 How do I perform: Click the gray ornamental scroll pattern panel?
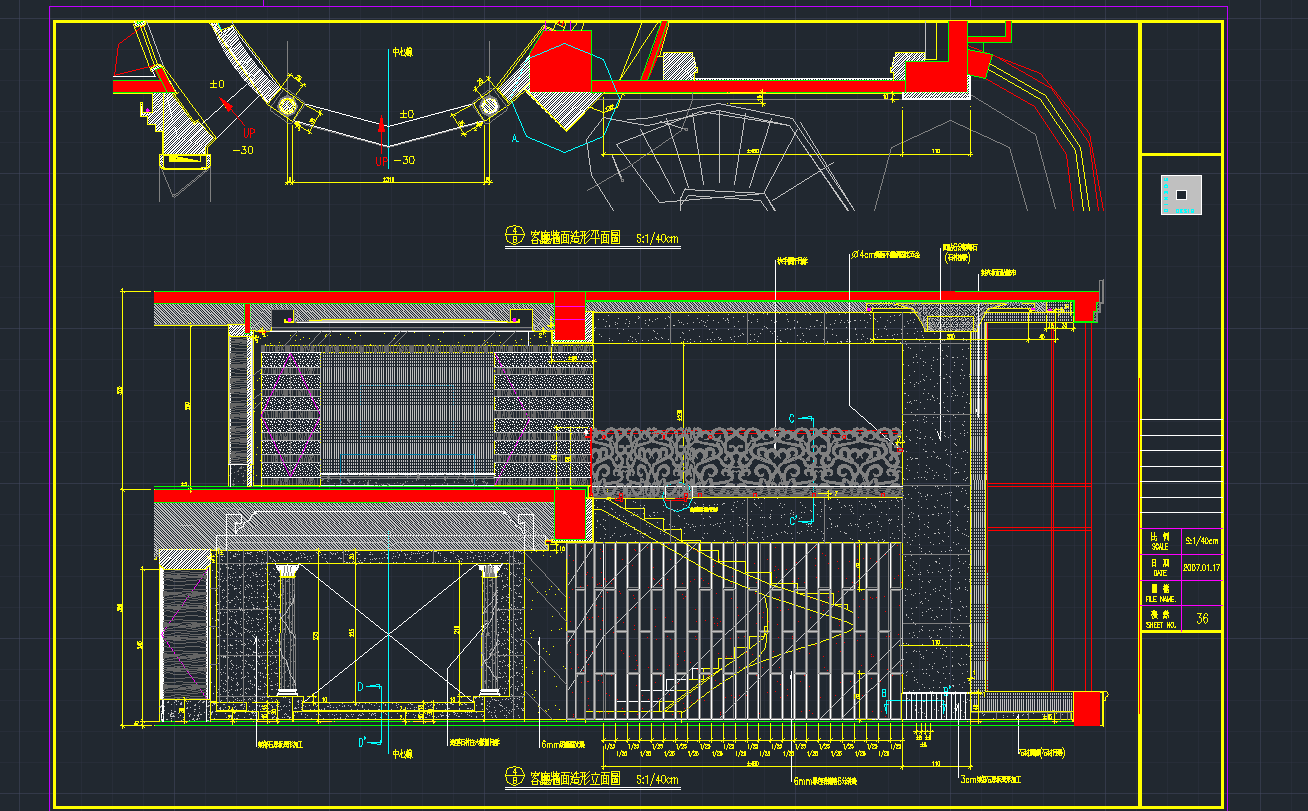[x=745, y=462]
